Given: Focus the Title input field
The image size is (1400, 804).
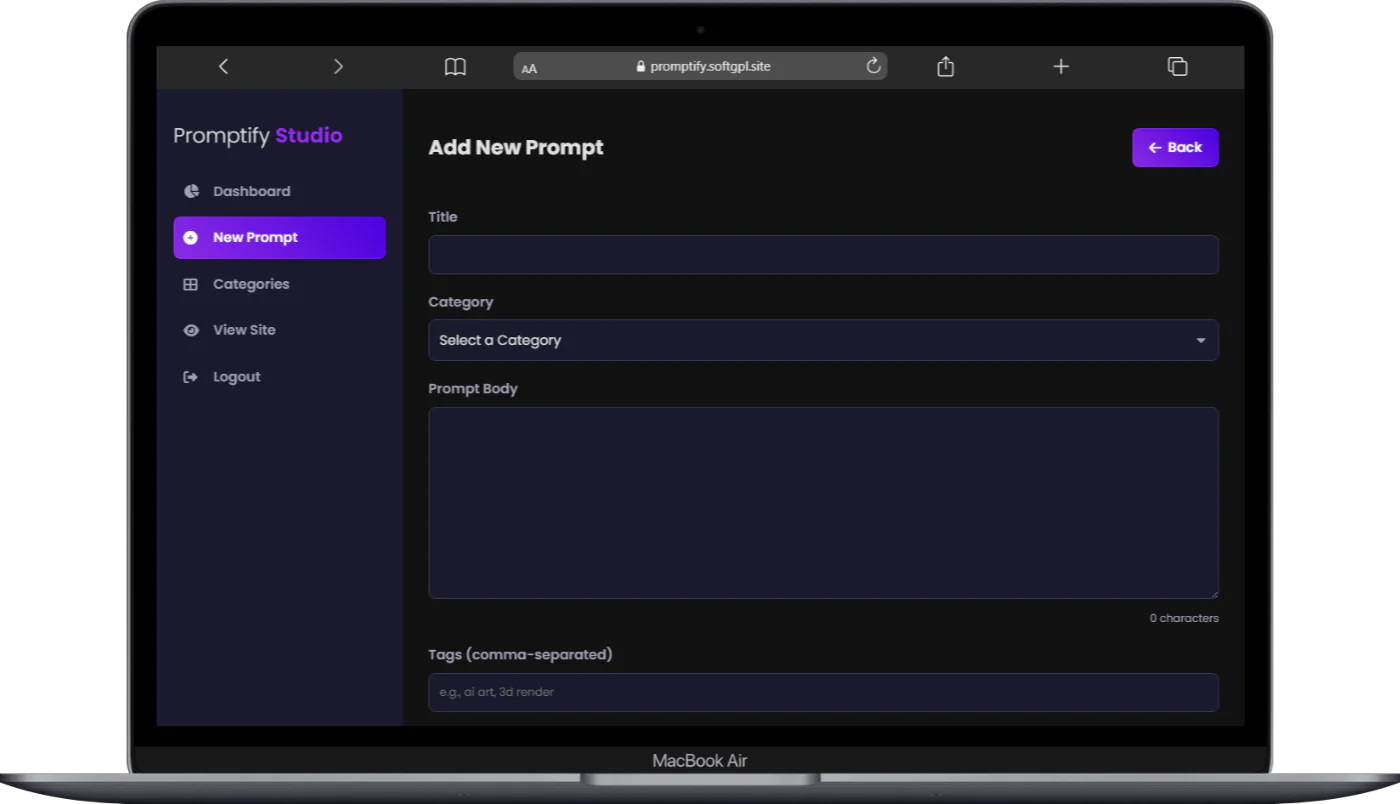Looking at the screenshot, I should click(x=823, y=255).
